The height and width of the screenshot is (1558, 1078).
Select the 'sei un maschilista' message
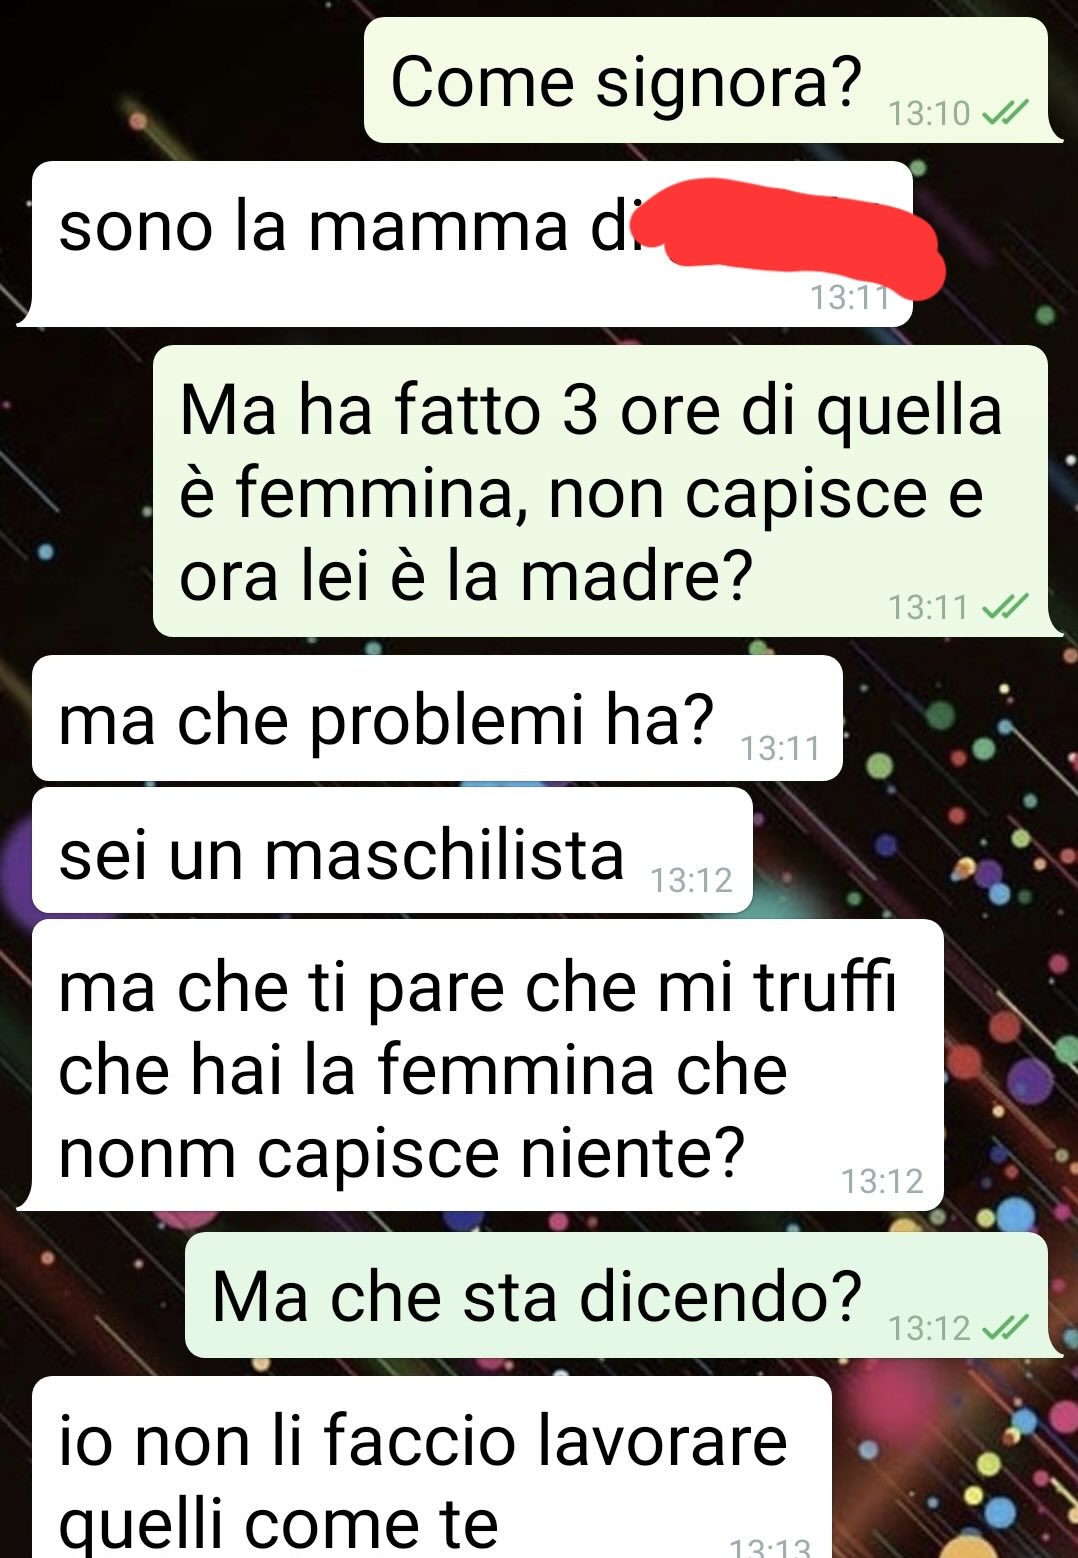[391, 850]
